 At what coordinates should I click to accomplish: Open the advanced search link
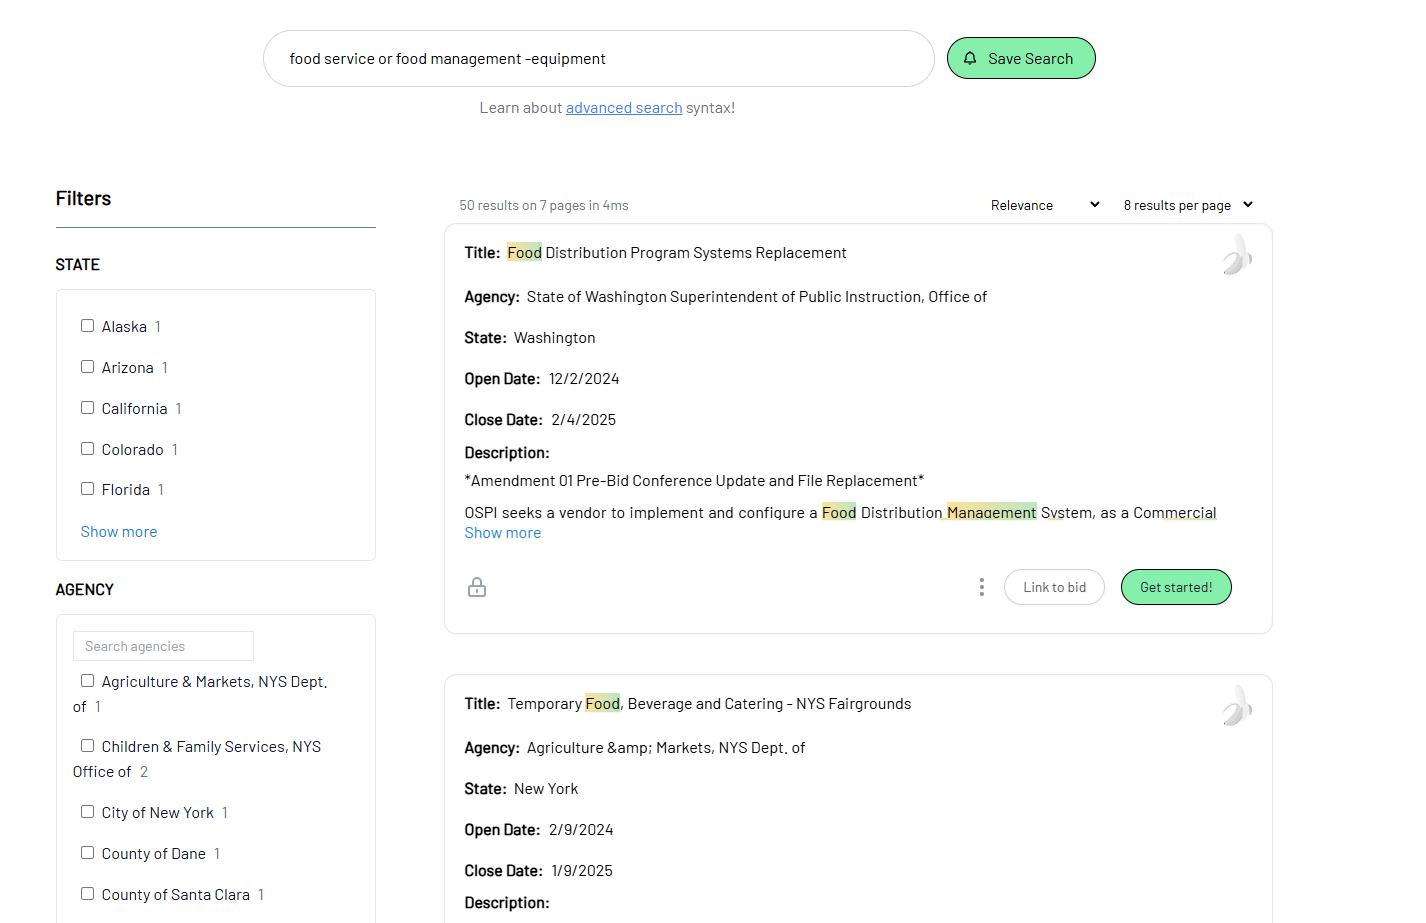pos(624,108)
